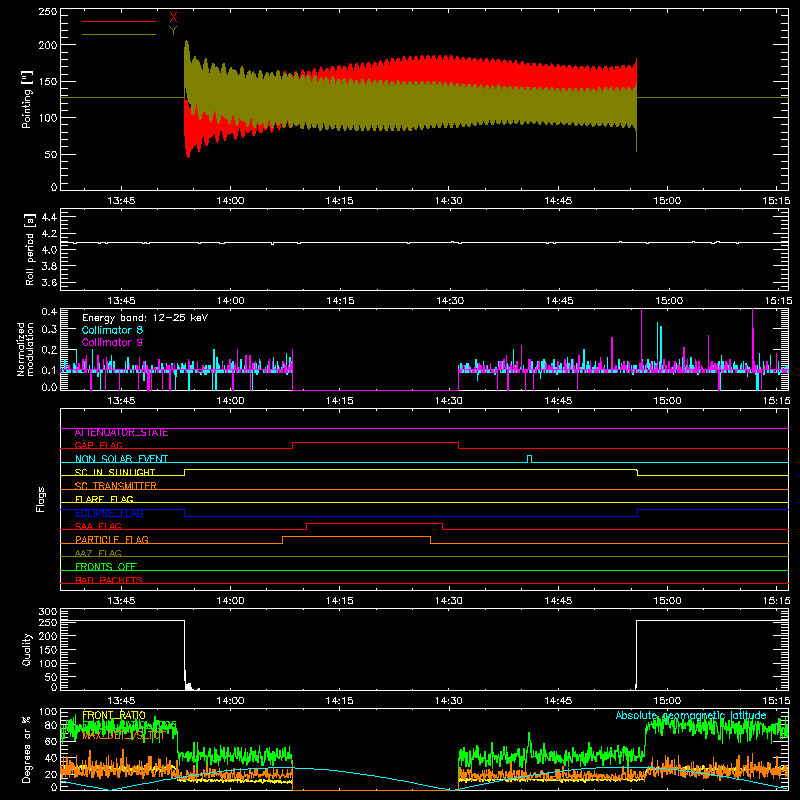This screenshot has height=800, width=800.
Task: Select the NON_SOLAR_EVENT flag label
Action: click(121, 459)
